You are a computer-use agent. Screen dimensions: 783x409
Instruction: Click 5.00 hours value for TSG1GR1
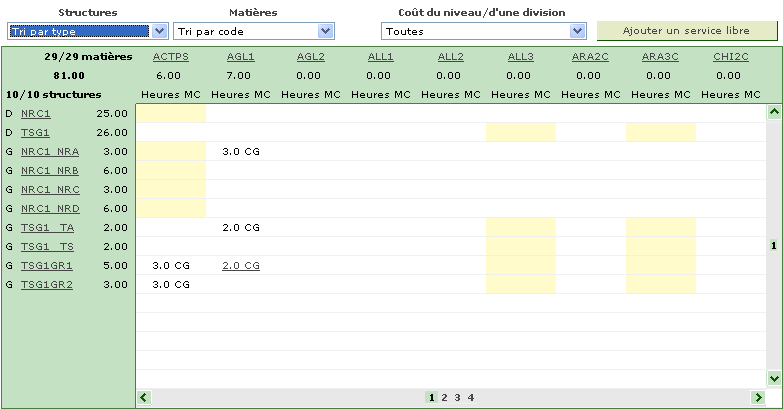pyautogui.click(x=115, y=265)
